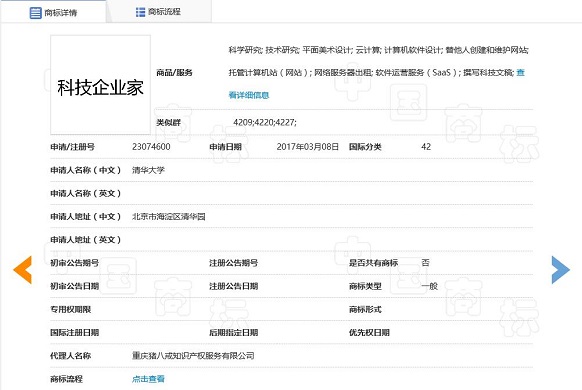Screen dimensions: 582x390
Task: Select application date 2017年03月08日
Action: (x=307, y=147)
